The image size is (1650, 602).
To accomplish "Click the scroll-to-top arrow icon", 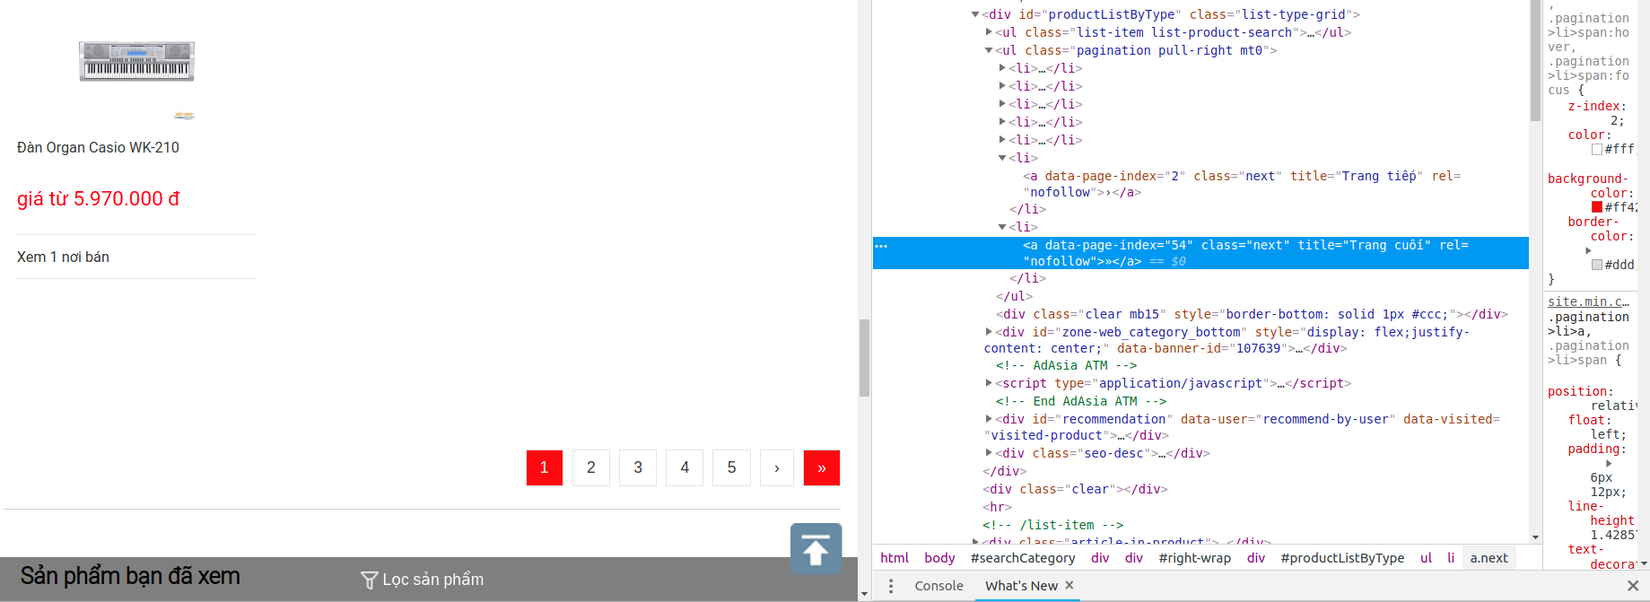I will click(816, 548).
